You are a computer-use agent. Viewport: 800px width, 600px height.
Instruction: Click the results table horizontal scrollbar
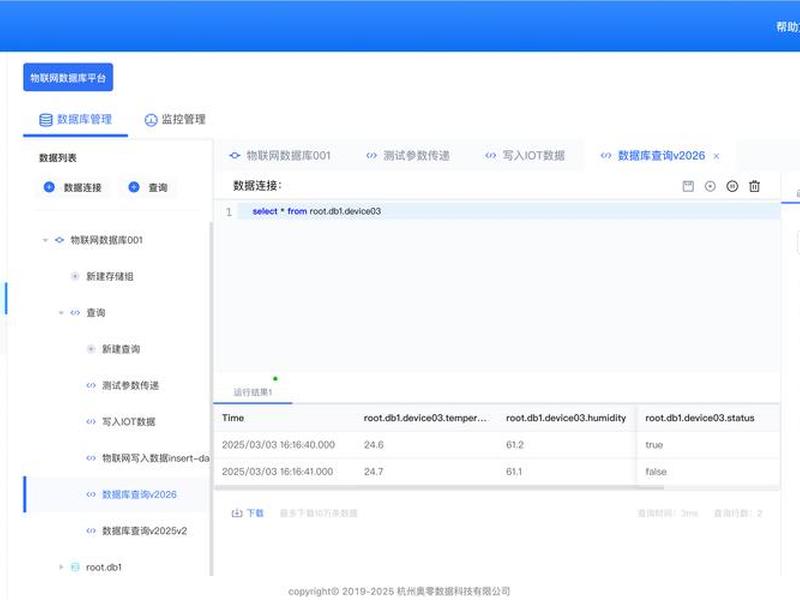coord(439,488)
